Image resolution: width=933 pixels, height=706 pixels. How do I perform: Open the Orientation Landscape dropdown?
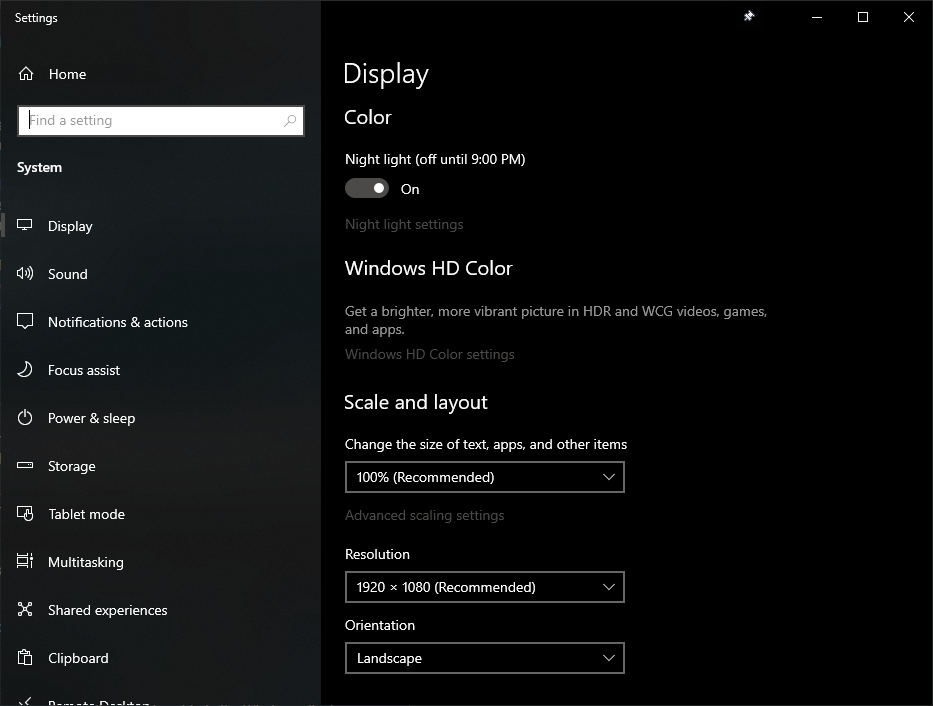[484, 658]
